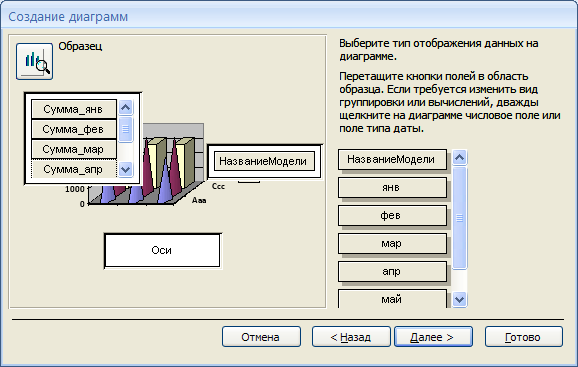
Task: Click the data list down arrow
Action: (126, 169)
